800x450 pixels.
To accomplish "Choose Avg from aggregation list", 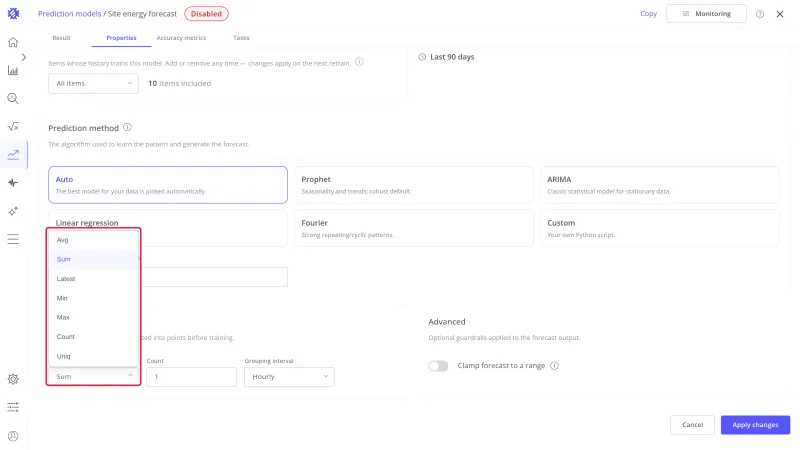I will pyautogui.click(x=93, y=240).
